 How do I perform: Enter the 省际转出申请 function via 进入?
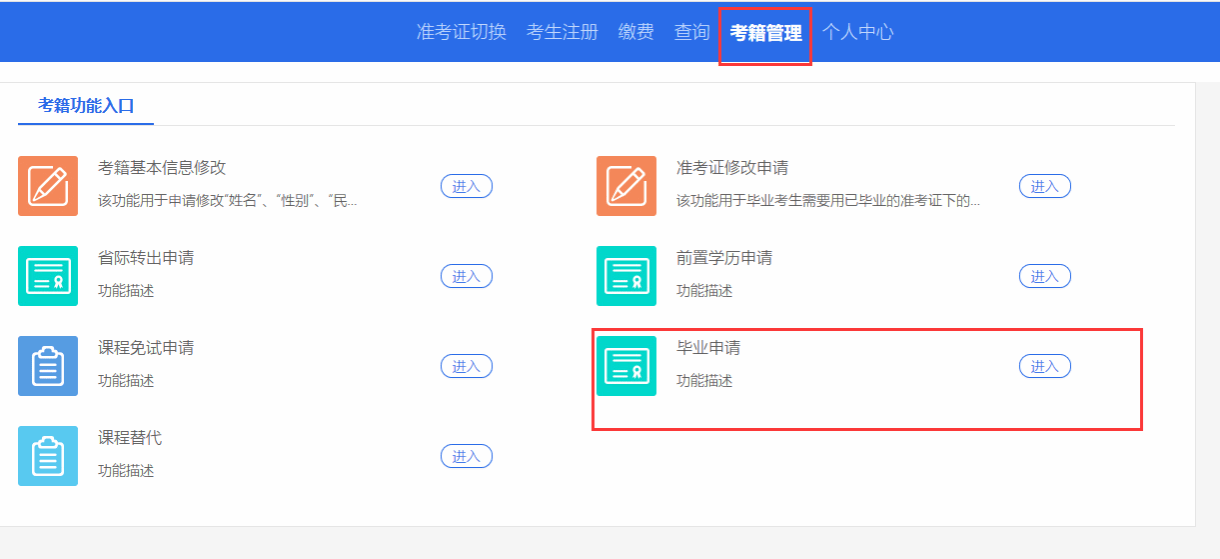(466, 276)
